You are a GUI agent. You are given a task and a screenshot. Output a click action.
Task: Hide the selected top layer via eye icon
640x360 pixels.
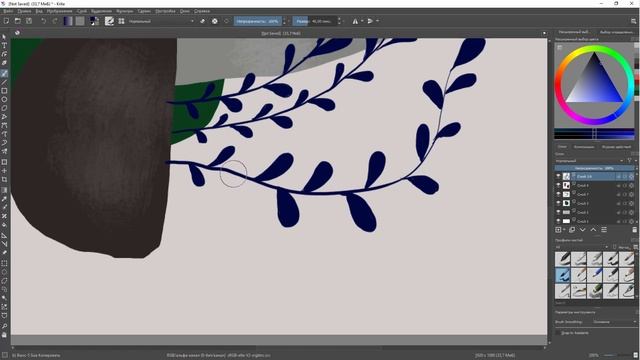pyautogui.click(x=558, y=176)
